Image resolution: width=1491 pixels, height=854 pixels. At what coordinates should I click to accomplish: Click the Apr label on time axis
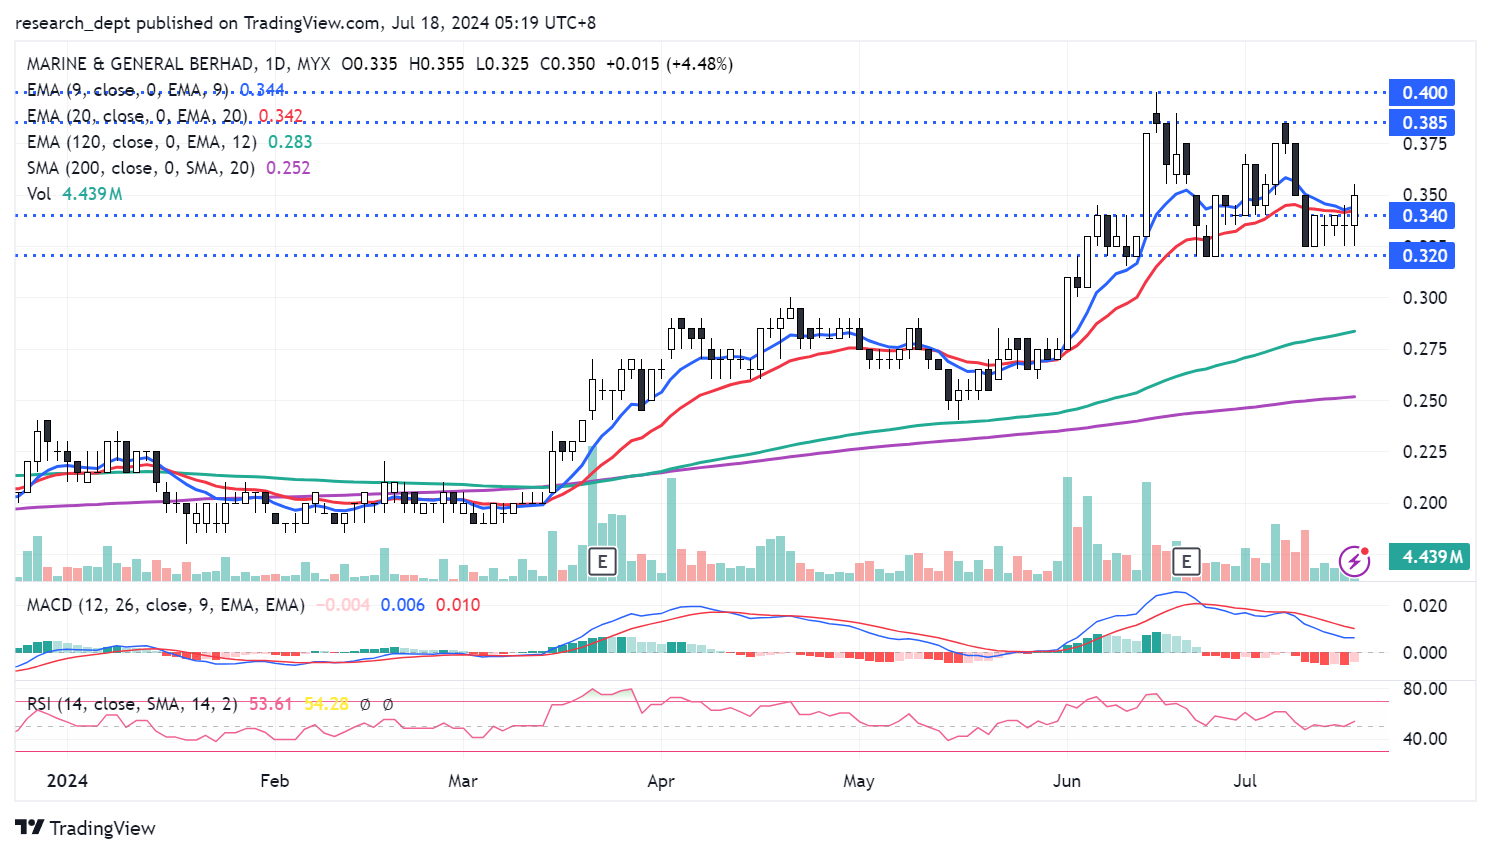click(661, 781)
